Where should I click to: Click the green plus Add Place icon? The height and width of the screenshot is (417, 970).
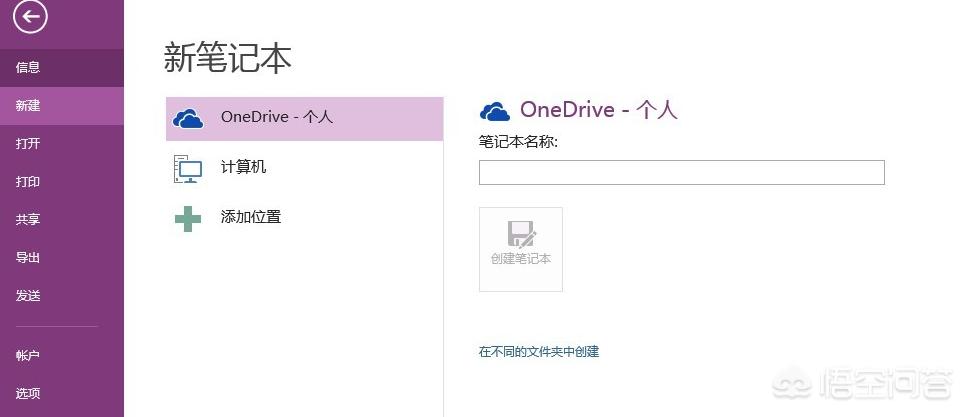pyautogui.click(x=188, y=218)
